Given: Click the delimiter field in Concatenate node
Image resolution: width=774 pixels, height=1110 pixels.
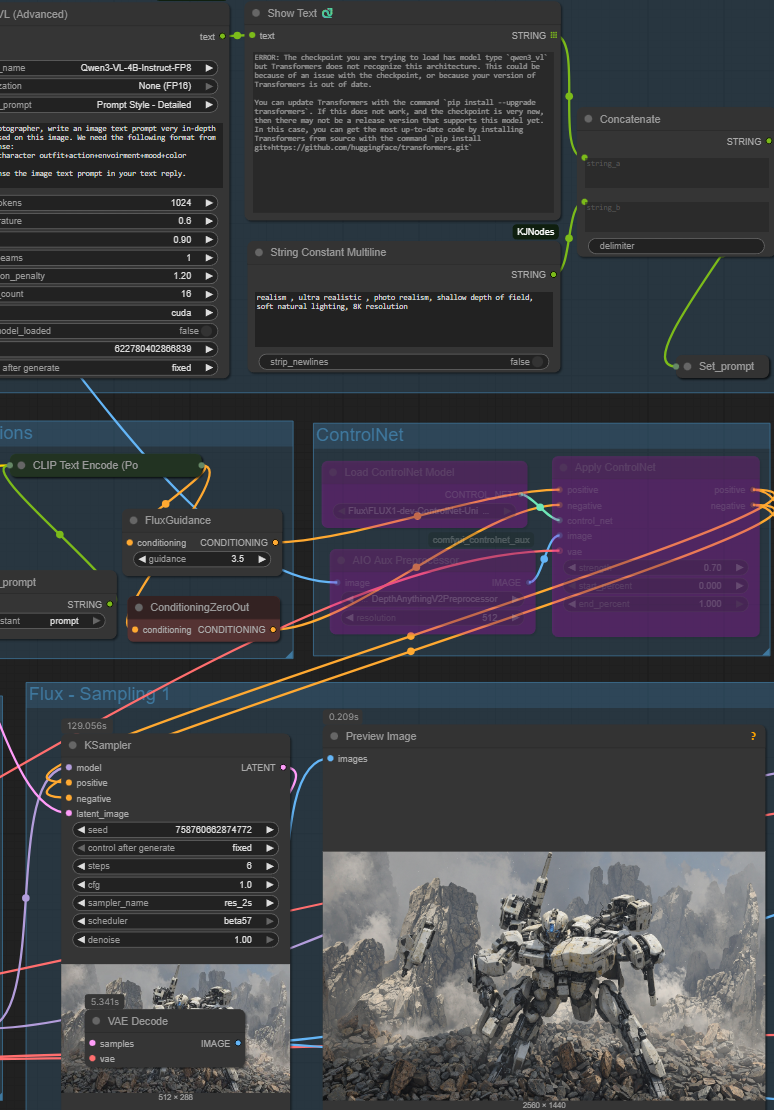Looking at the screenshot, I should [676, 246].
